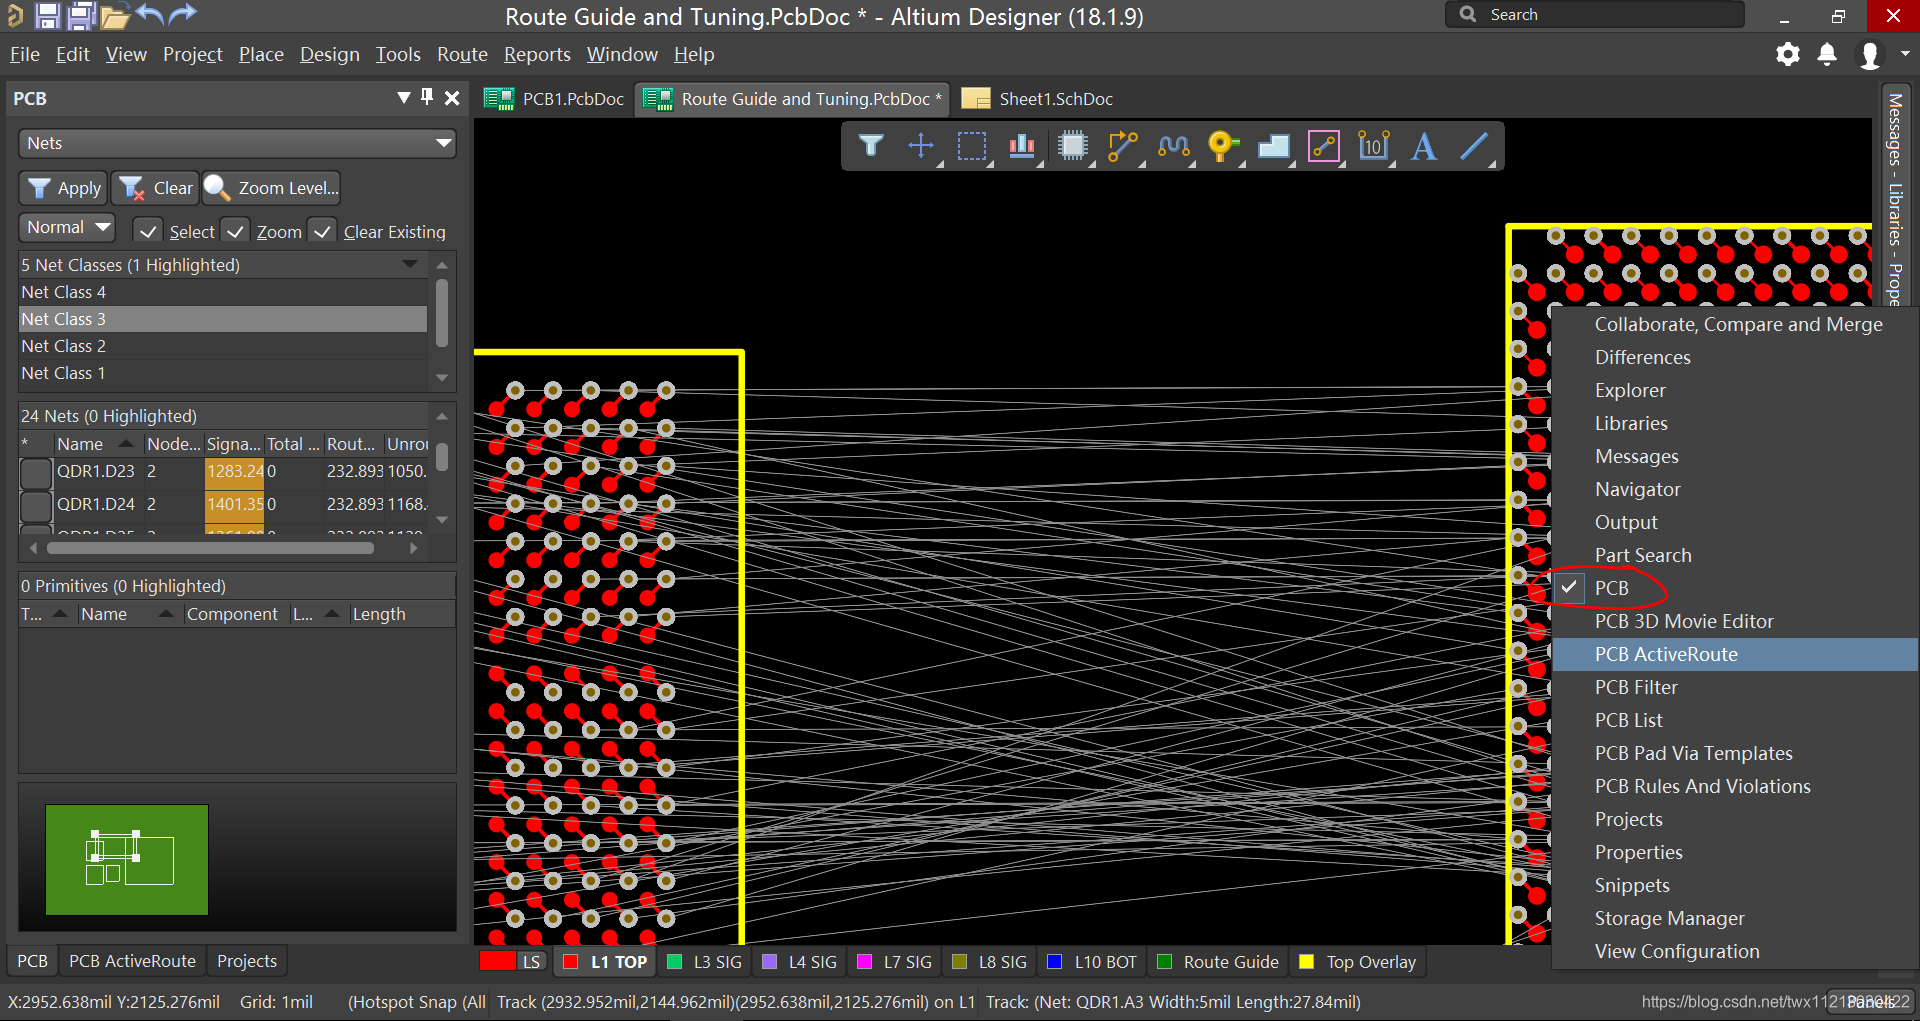Image resolution: width=1920 pixels, height=1021 pixels.
Task: Click the Save icon in title bar
Action: pyautogui.click(x=47, y=15)
